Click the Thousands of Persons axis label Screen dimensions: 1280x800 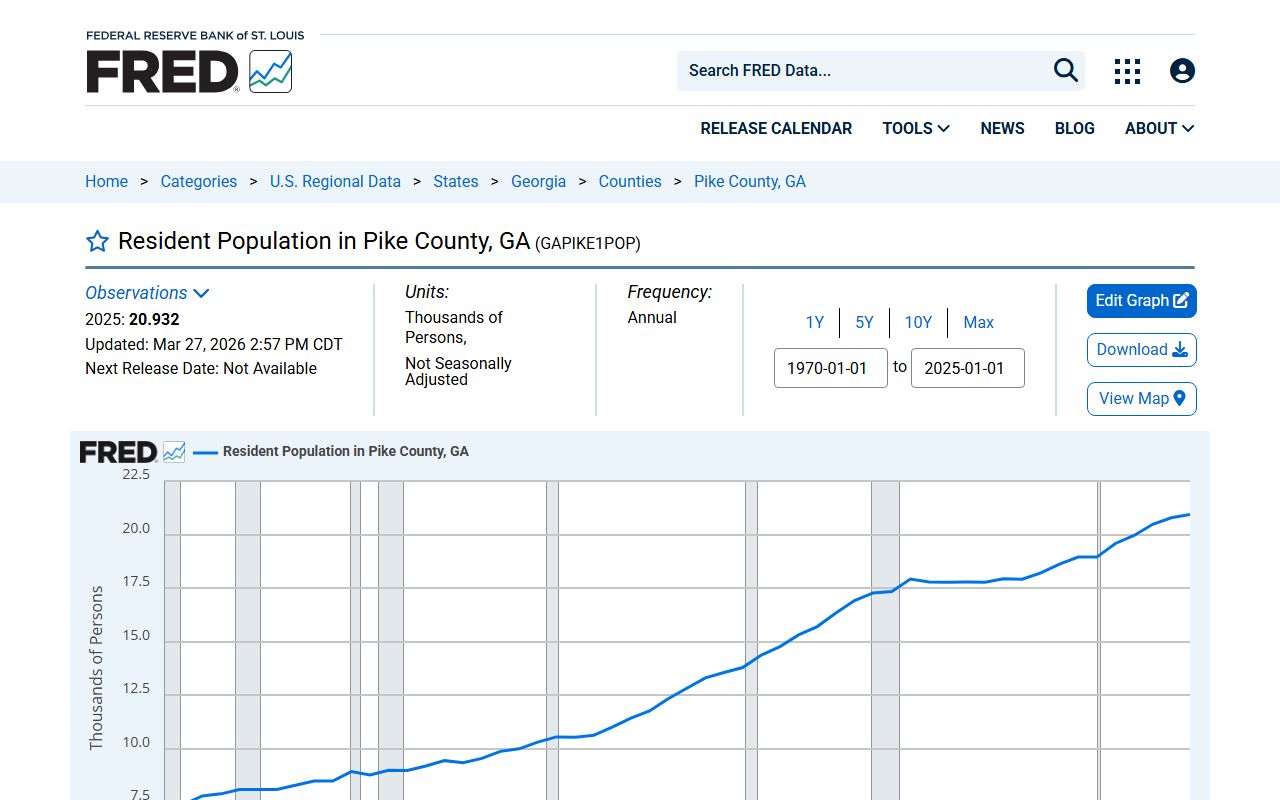96,668
